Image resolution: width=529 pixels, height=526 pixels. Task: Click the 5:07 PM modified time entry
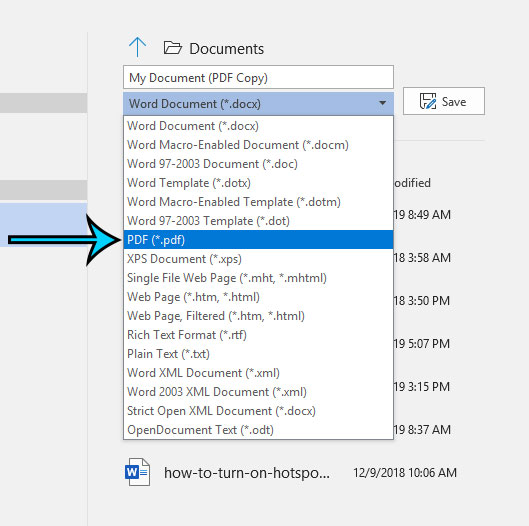[x=422, y=344]
